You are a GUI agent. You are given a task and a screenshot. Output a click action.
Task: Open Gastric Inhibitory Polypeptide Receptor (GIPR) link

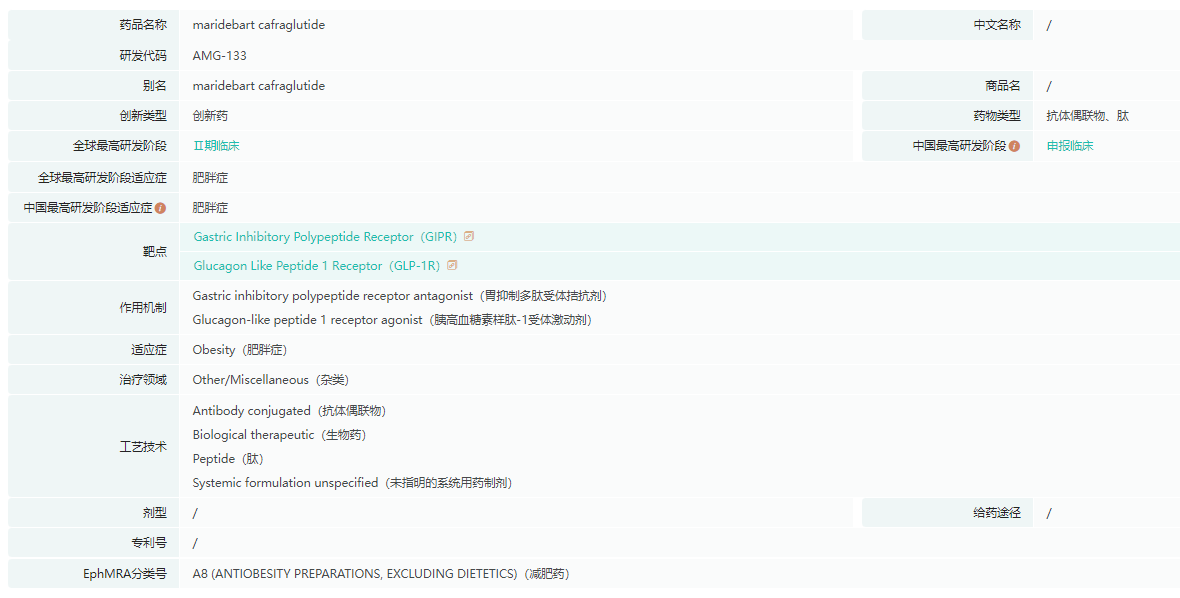point(325,236)
